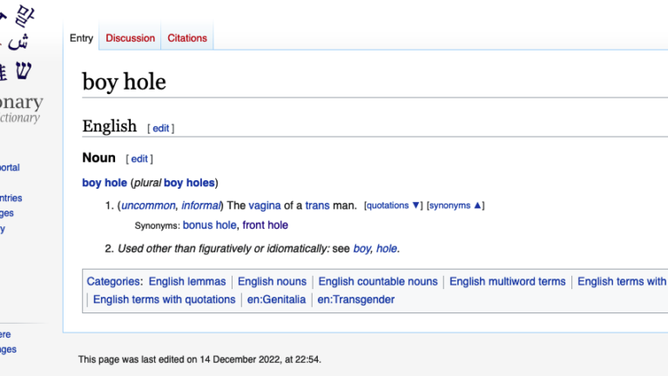This screenshot has height=376, width=668.
Task: Follow the 'trans' link in the definition
Action: 317,205
